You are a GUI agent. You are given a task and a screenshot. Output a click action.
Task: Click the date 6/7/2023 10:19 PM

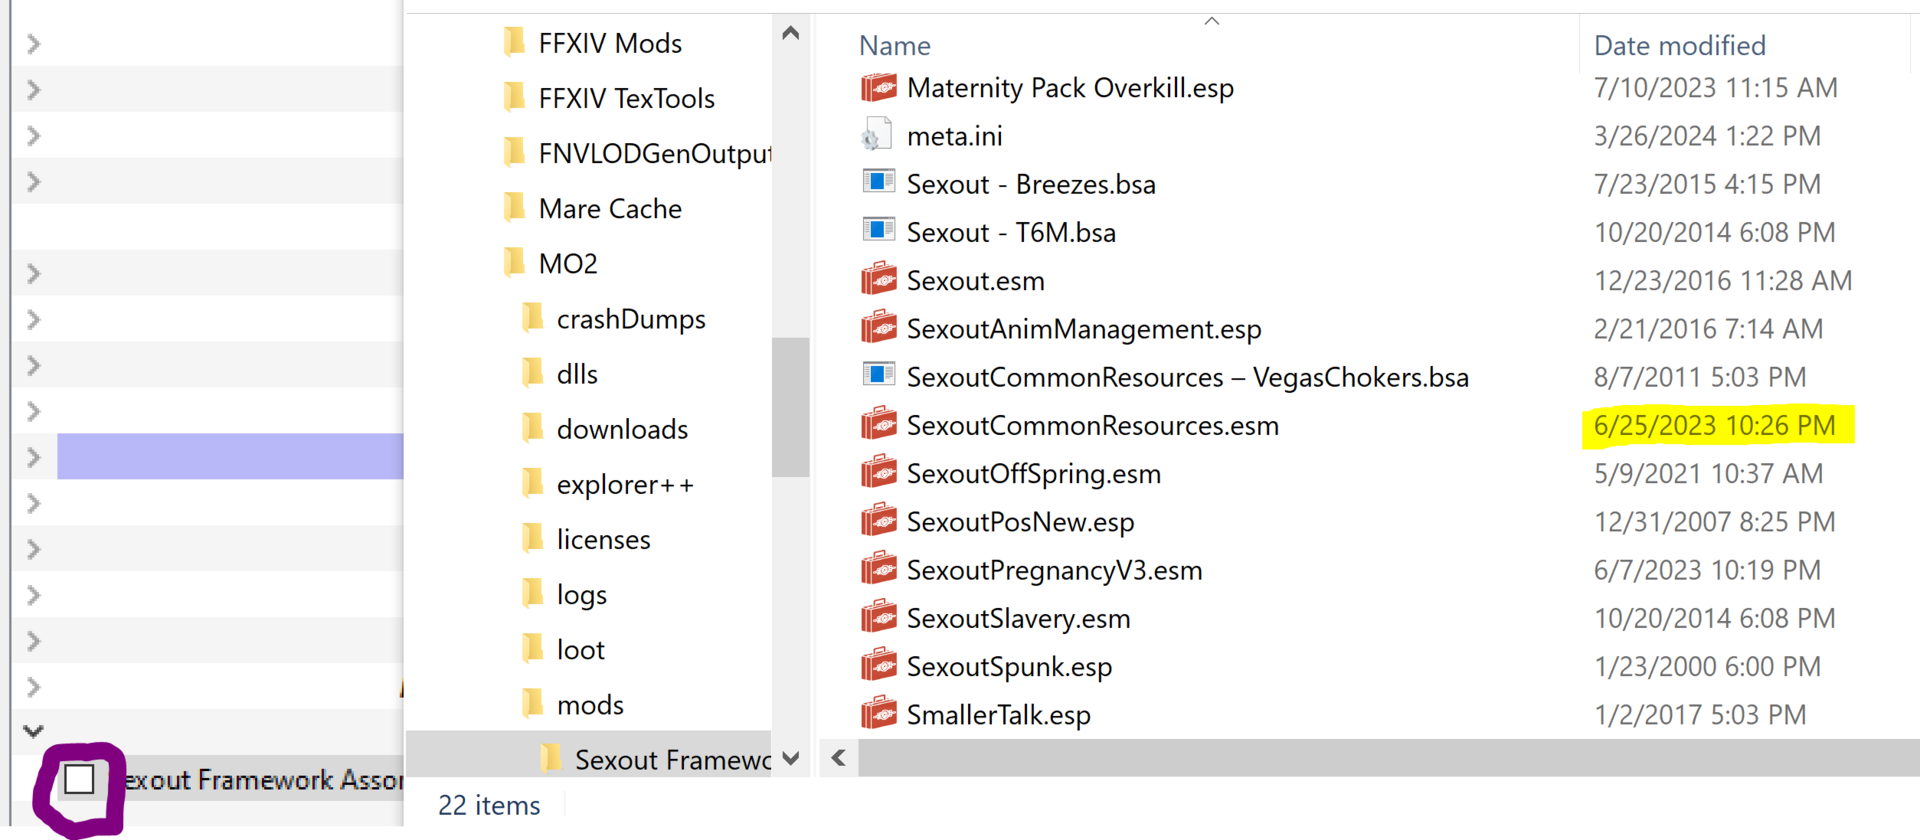(x=1708, y=570)
